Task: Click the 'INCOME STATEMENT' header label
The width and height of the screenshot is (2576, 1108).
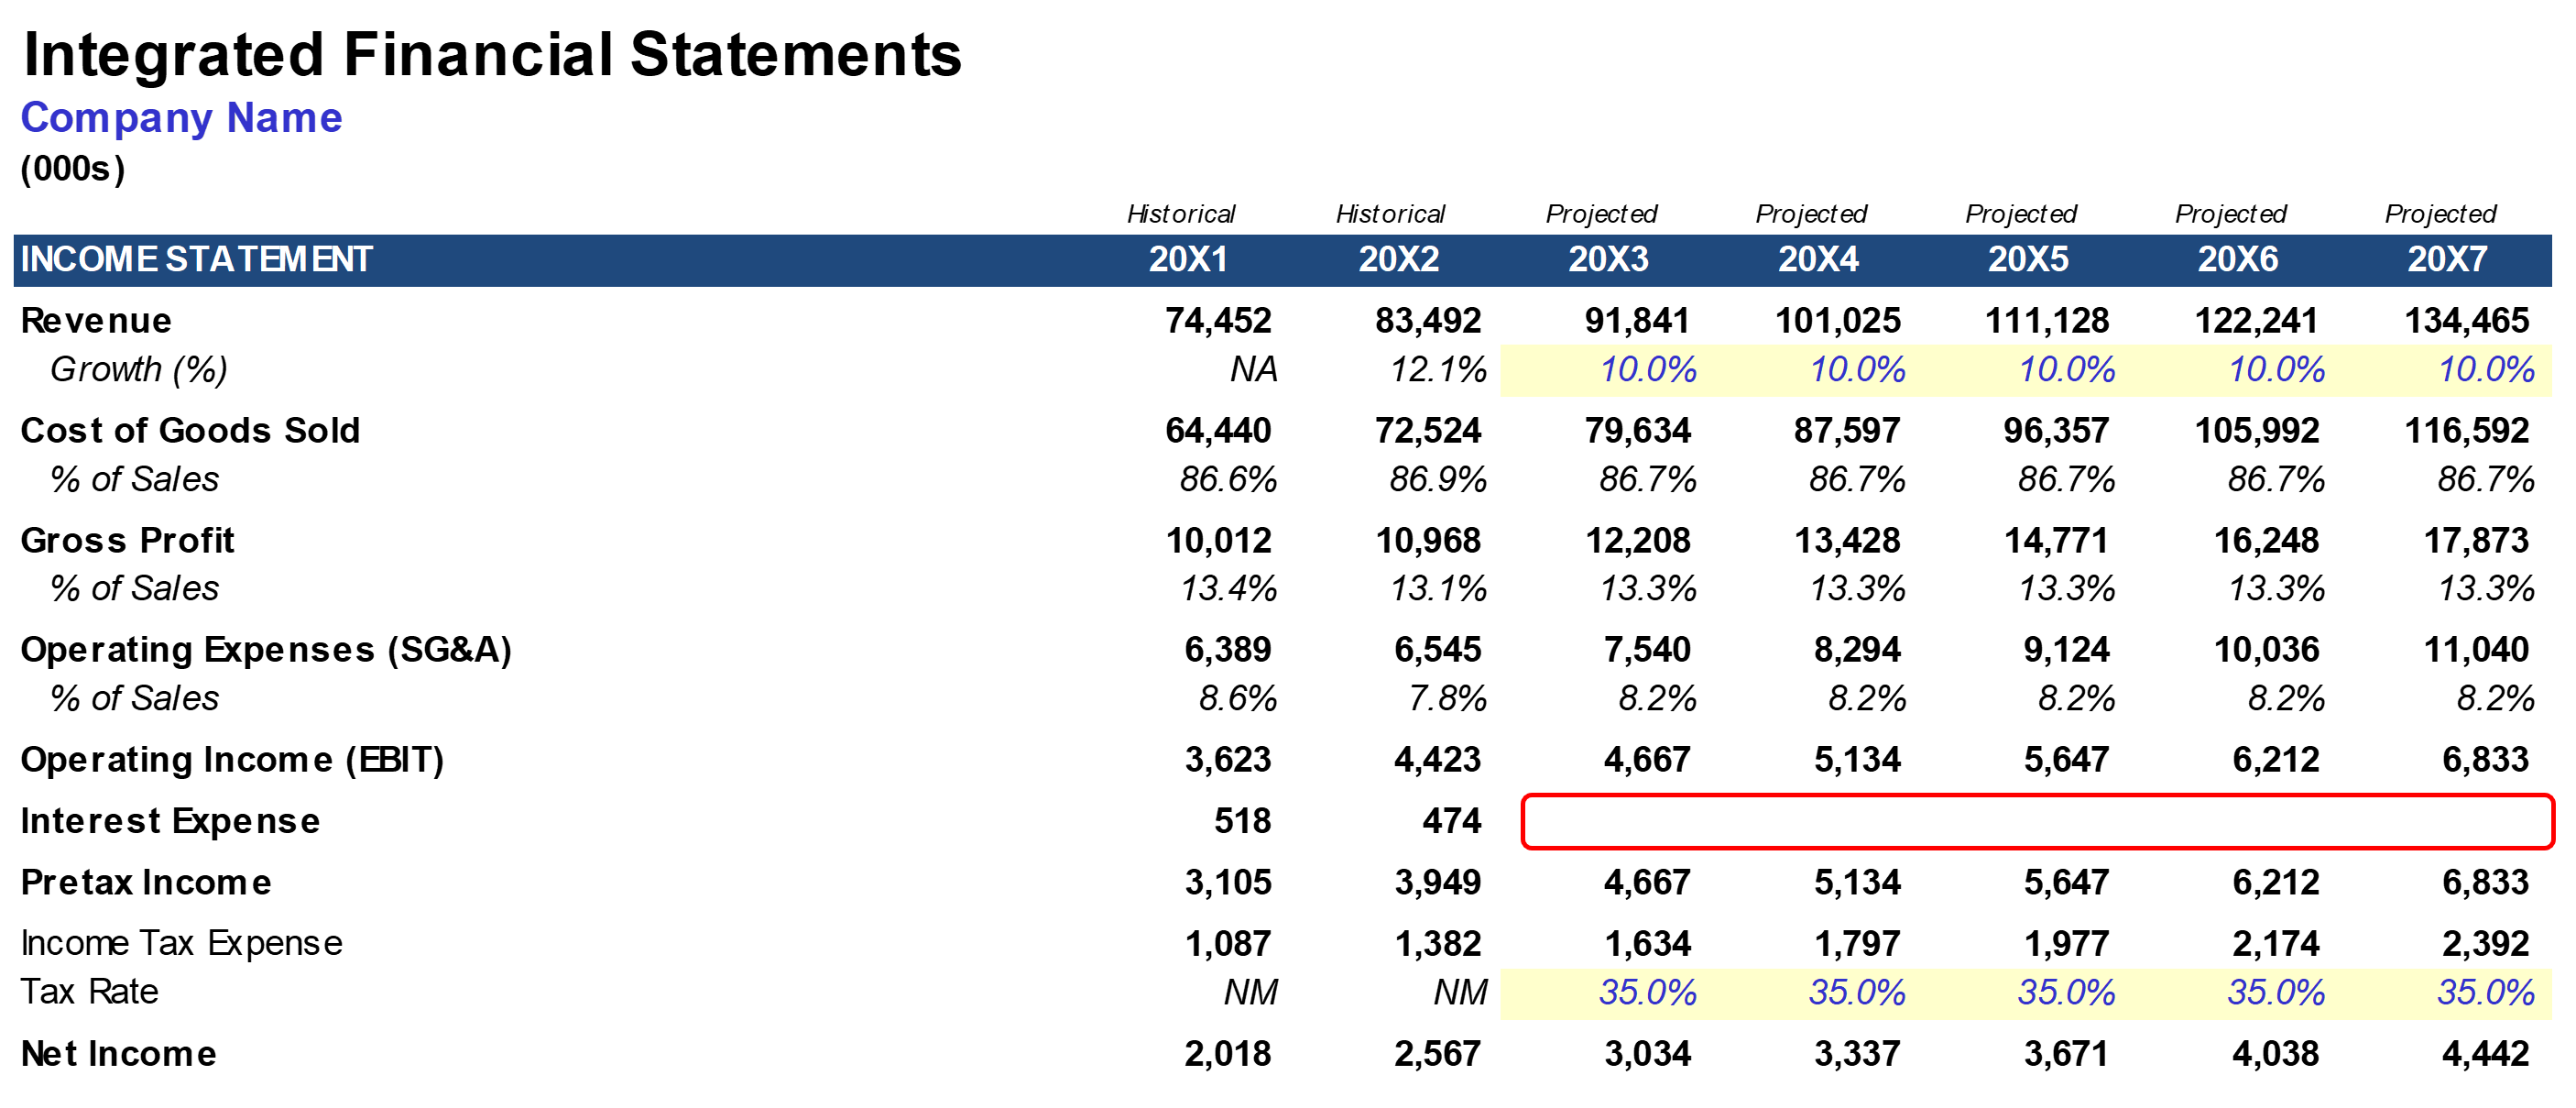Action: click(196, 260)
